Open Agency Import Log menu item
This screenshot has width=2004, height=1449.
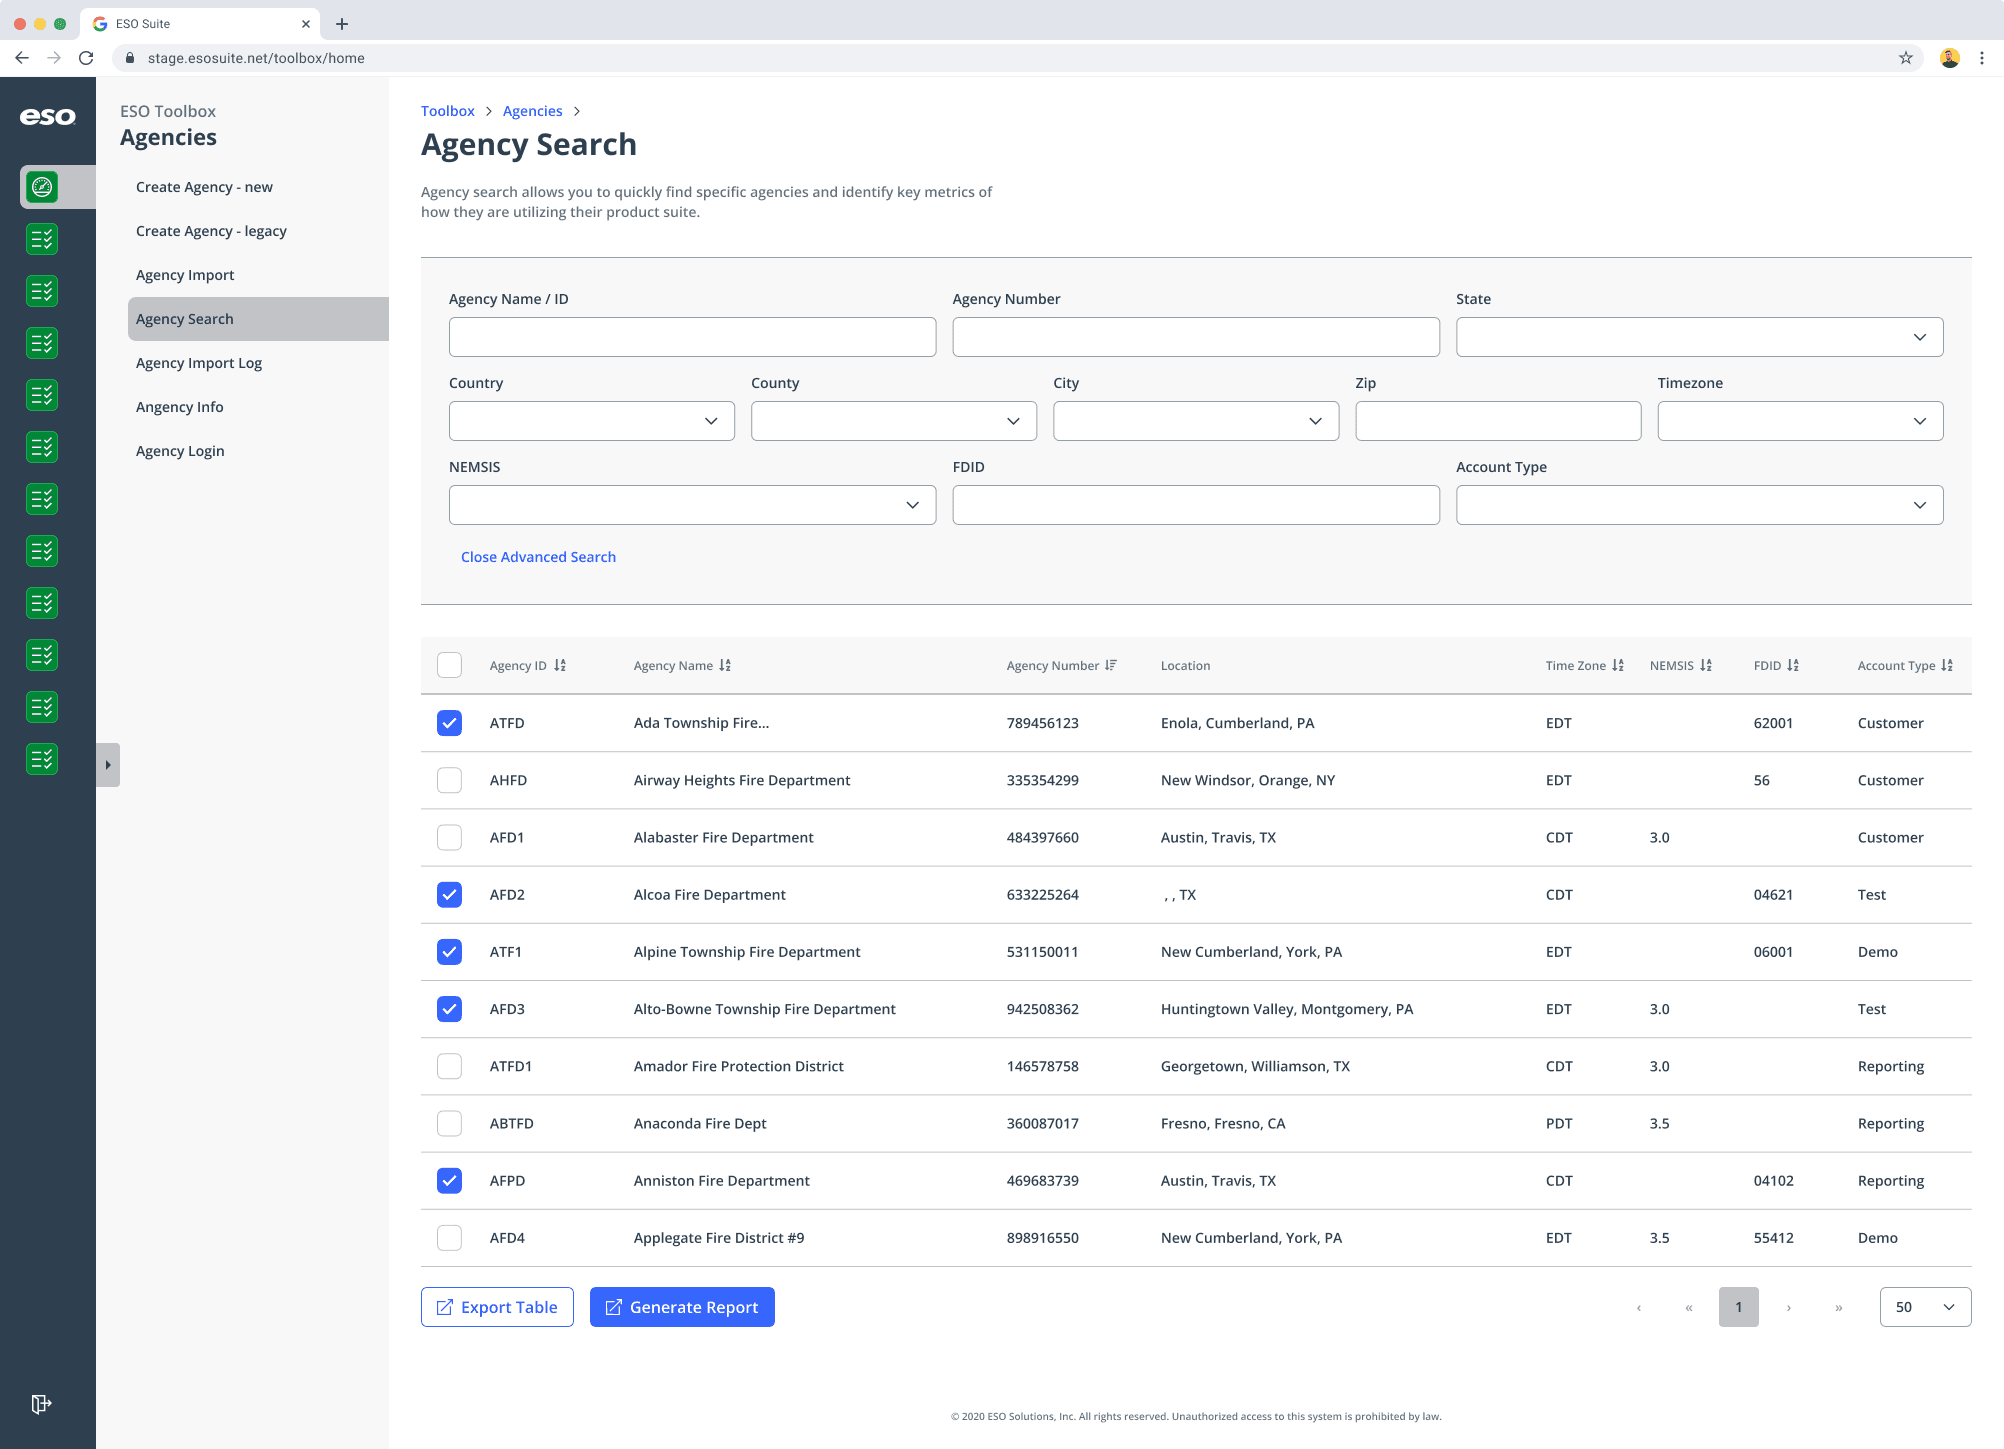tap(199, 363)
